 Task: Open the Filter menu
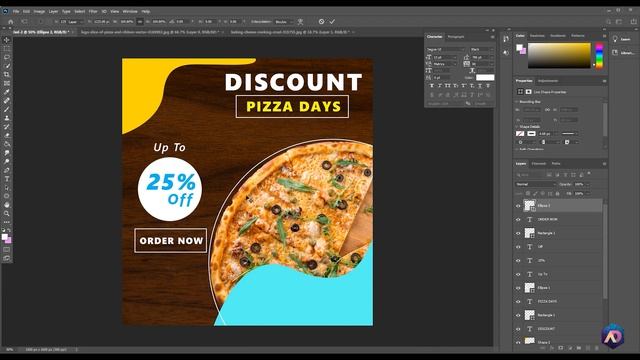(93, 11)
